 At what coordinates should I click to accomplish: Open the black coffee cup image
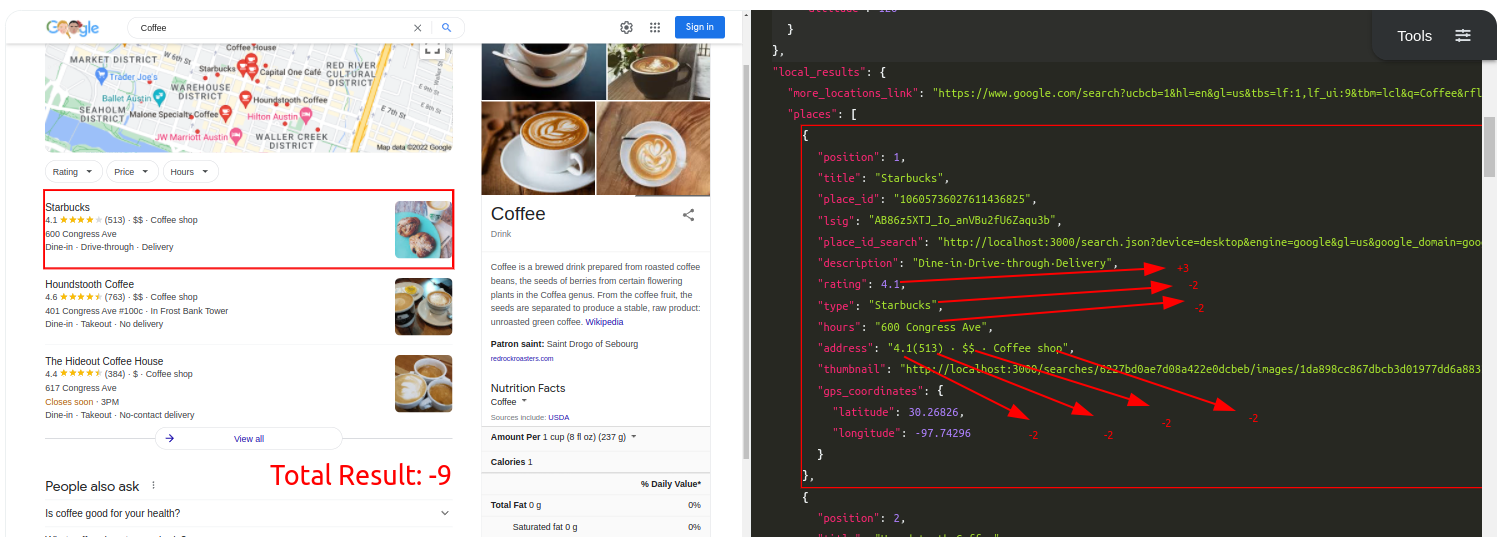[x=543, y=71]
